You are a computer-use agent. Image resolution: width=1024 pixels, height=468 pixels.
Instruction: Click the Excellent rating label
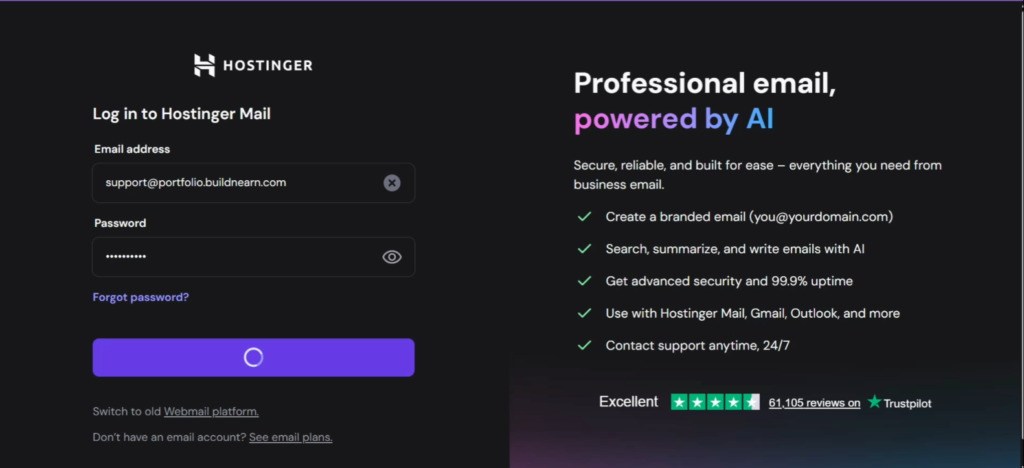coord(628,402)
